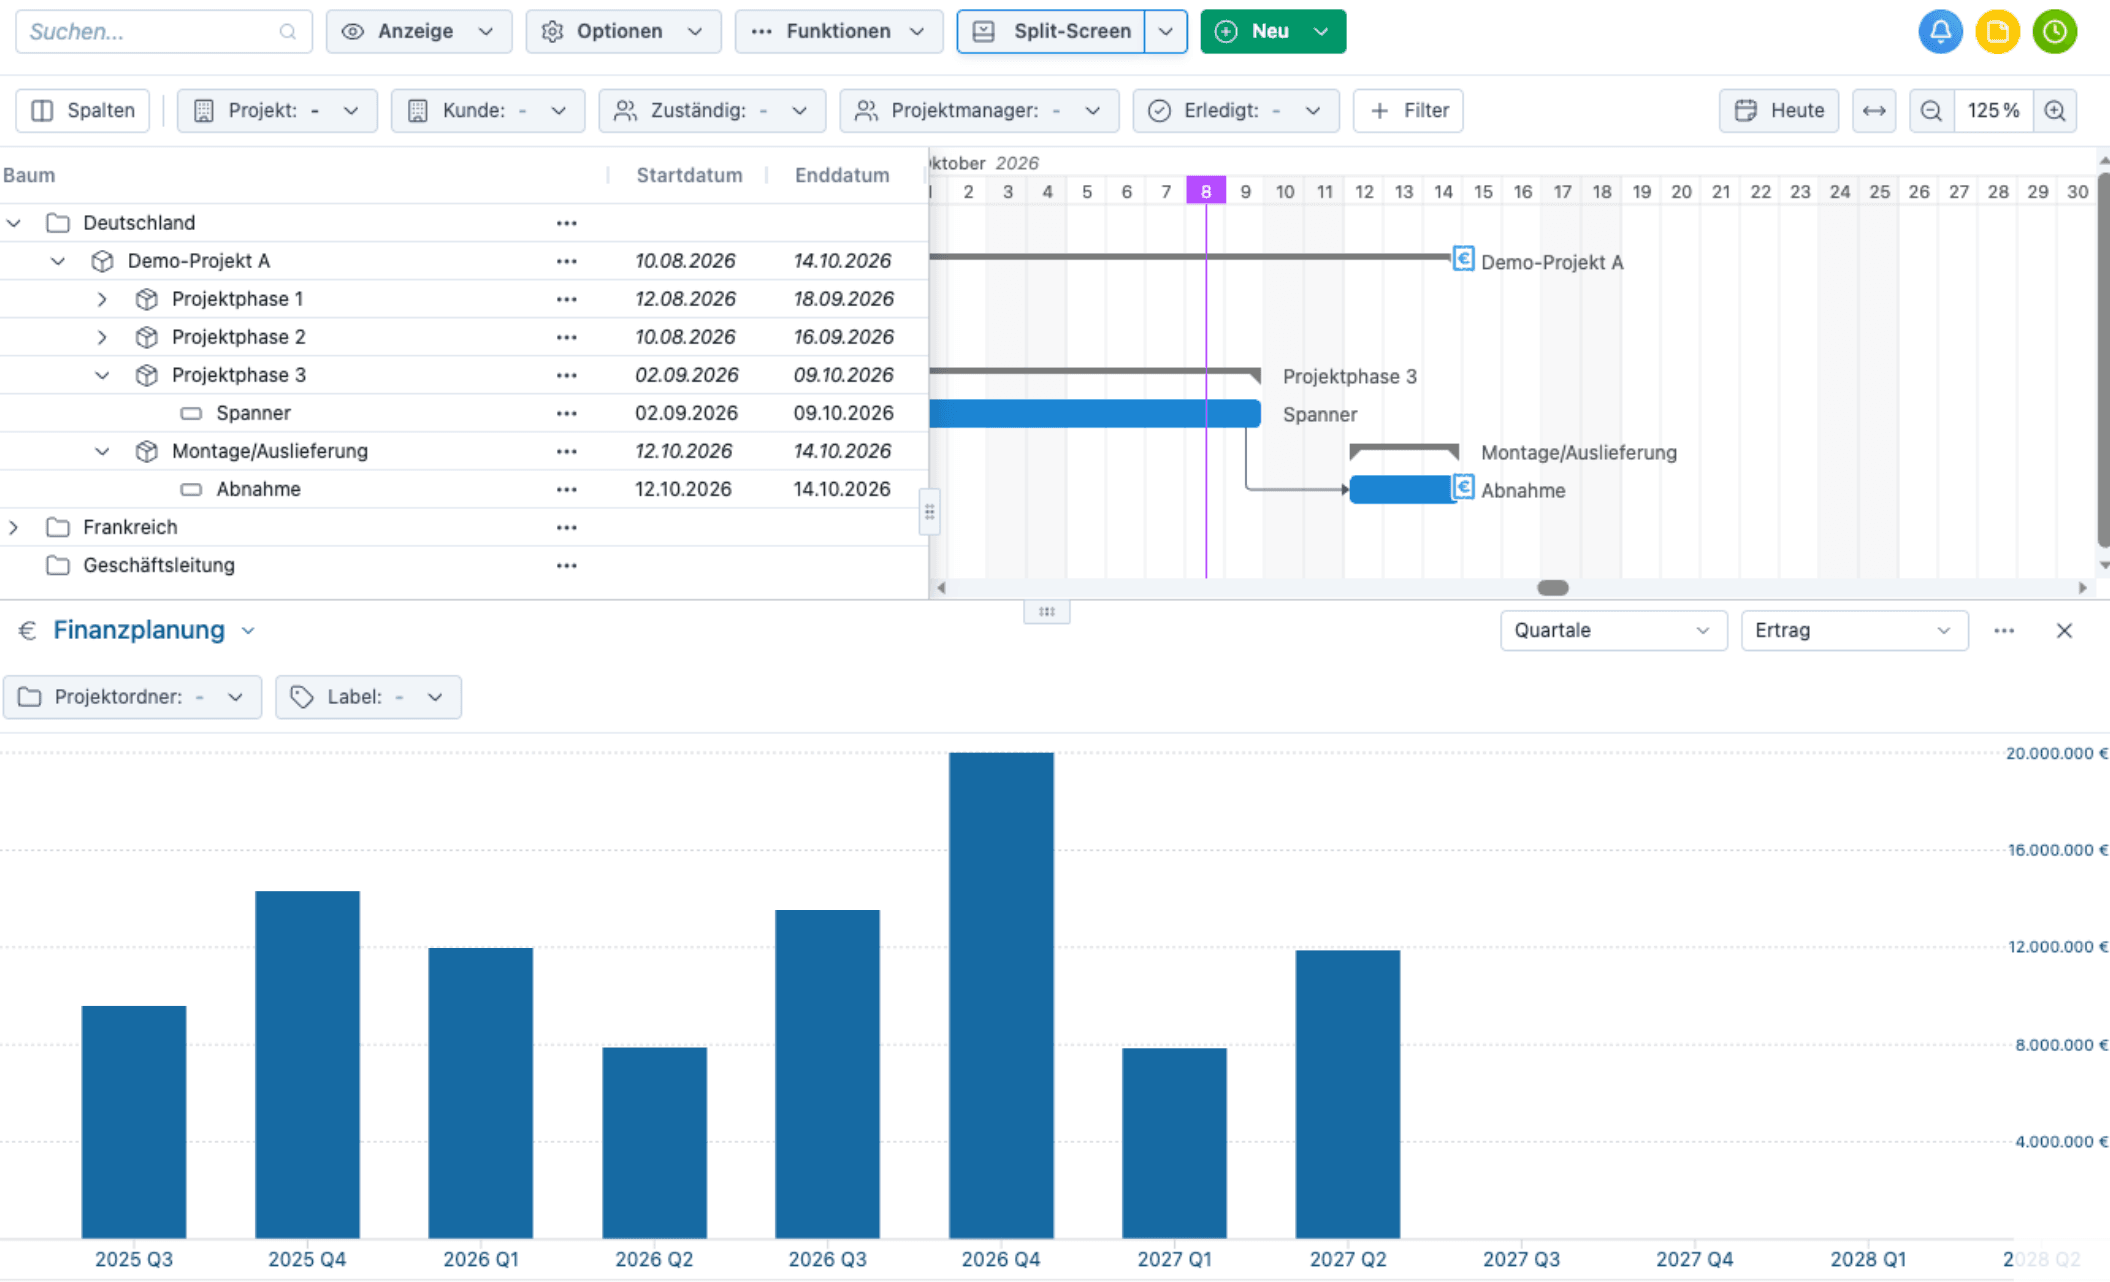Open the Optionen menu

click(x=622, y=31)
